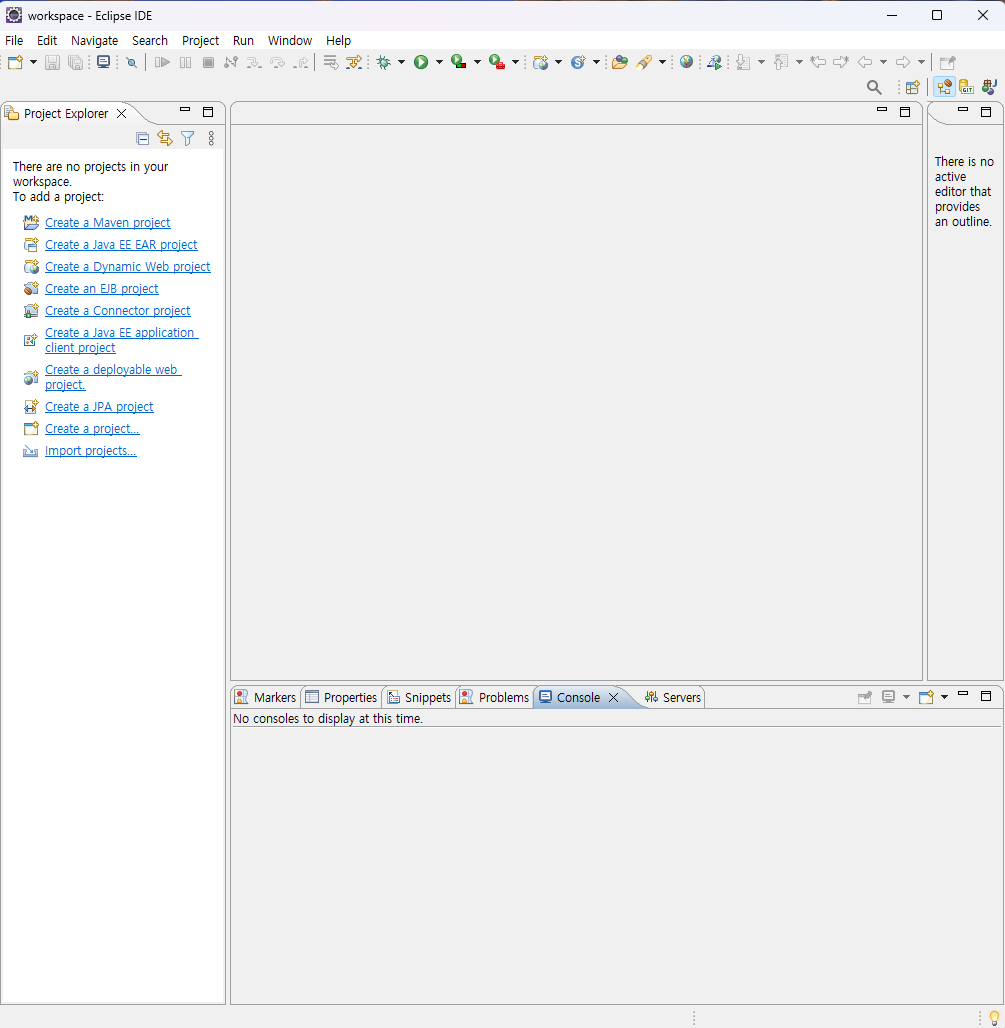Click the Open Type folder icon

pyautogui.click(x=620, y=62)
